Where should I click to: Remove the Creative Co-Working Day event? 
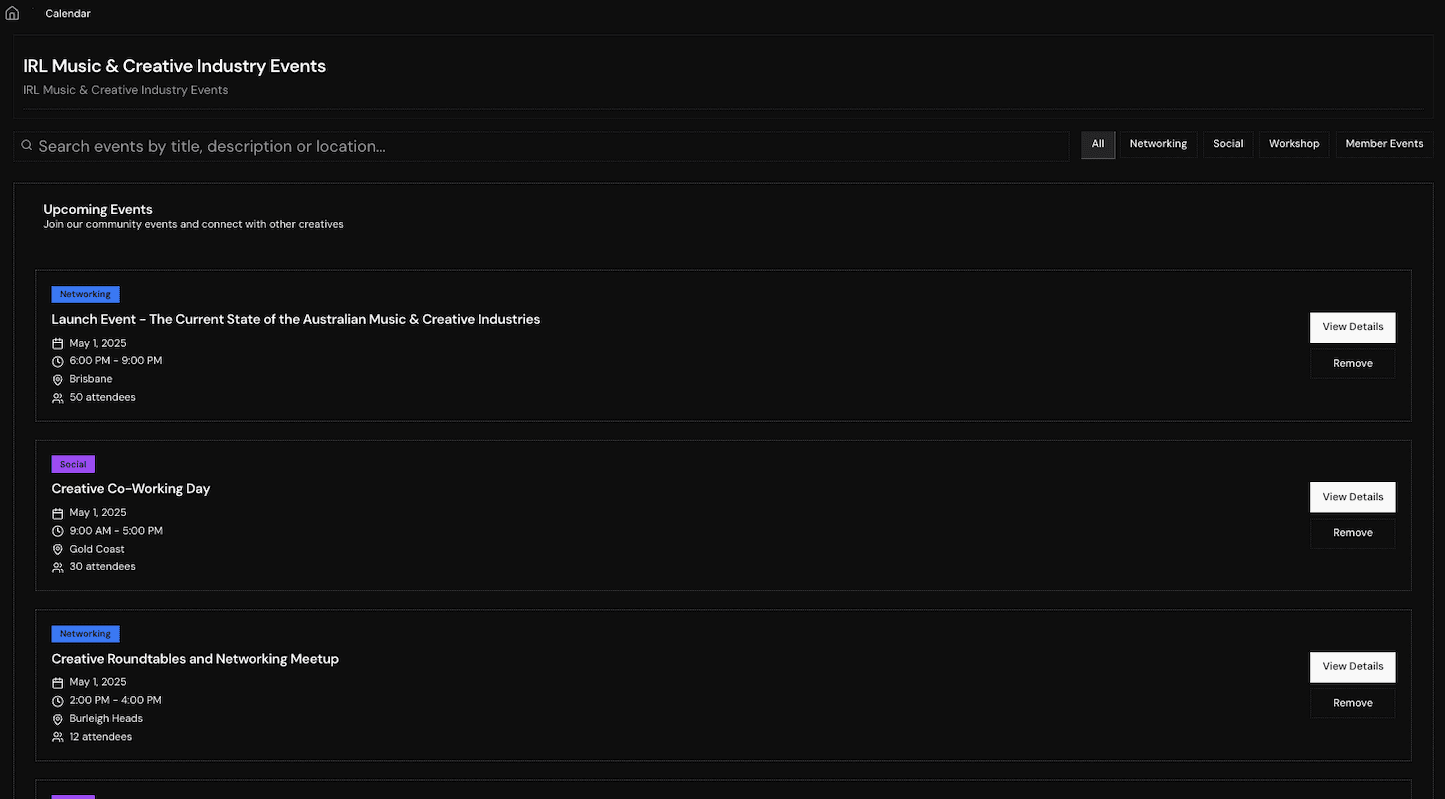pos(1353,533)
